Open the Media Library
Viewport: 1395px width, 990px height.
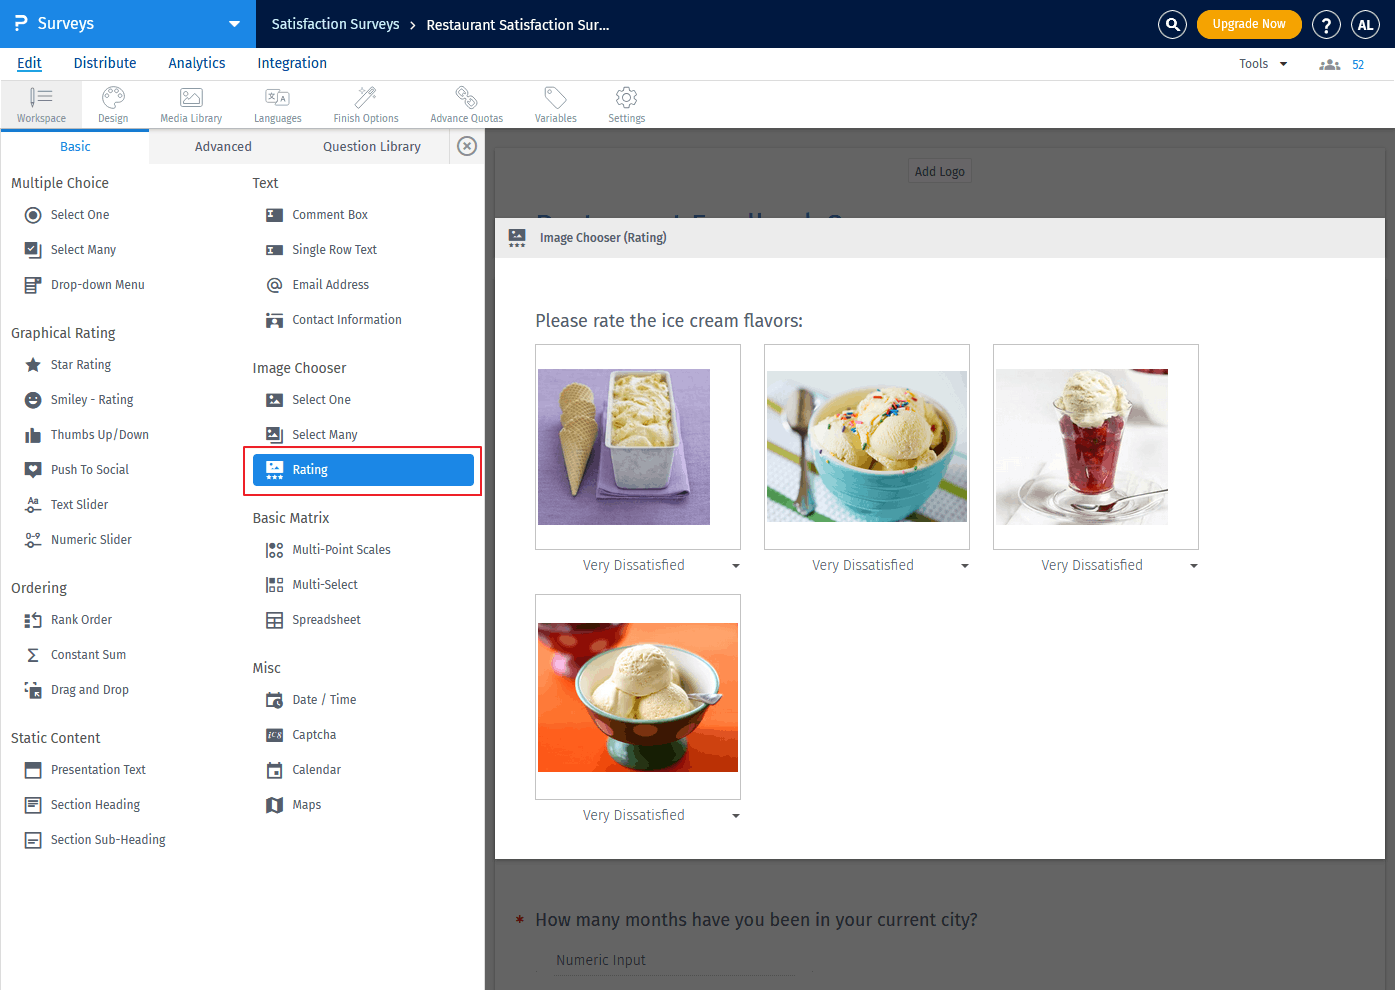[190, 103]
